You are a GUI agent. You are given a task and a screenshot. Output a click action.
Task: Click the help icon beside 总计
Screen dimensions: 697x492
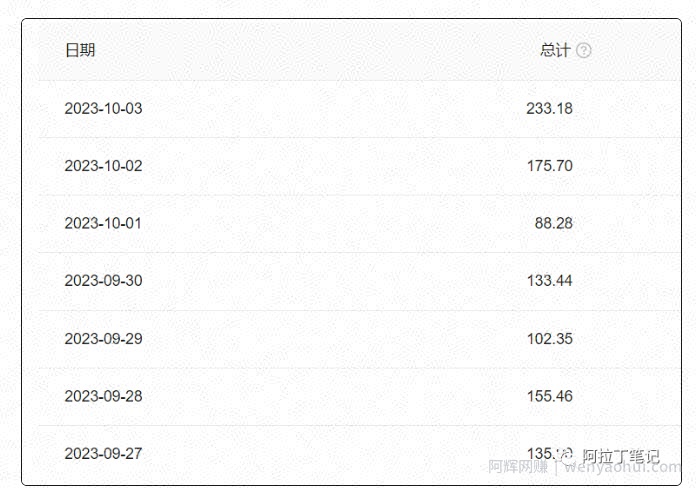584,50
